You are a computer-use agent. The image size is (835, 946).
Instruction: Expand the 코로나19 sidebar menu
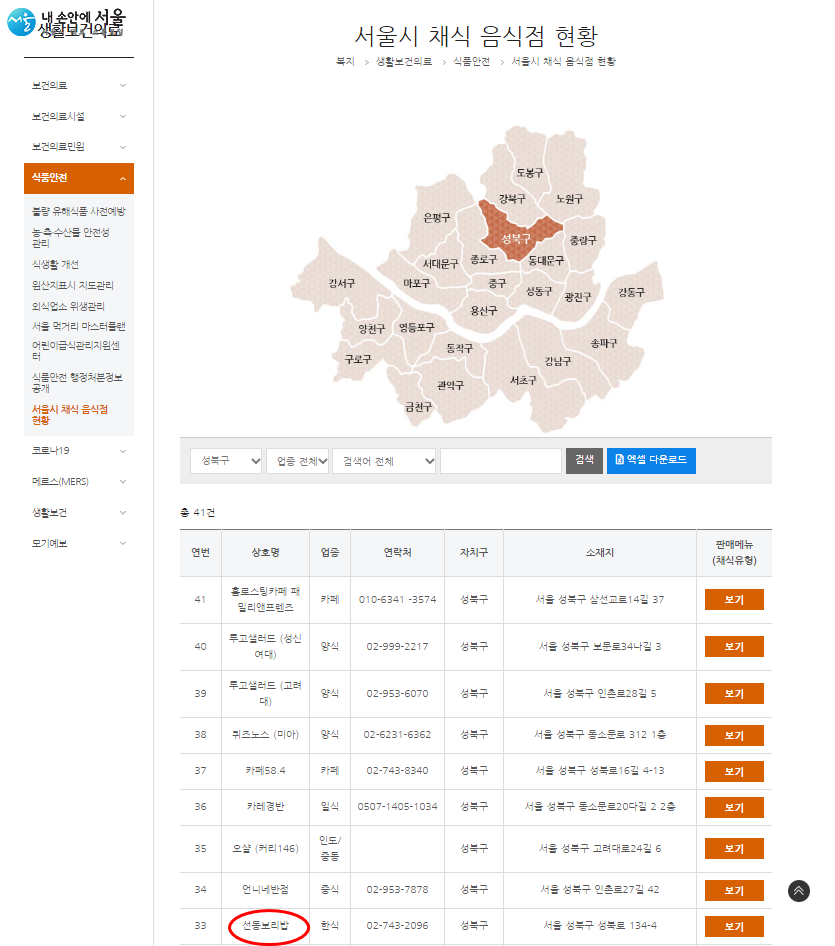click(x=78, y=451)
